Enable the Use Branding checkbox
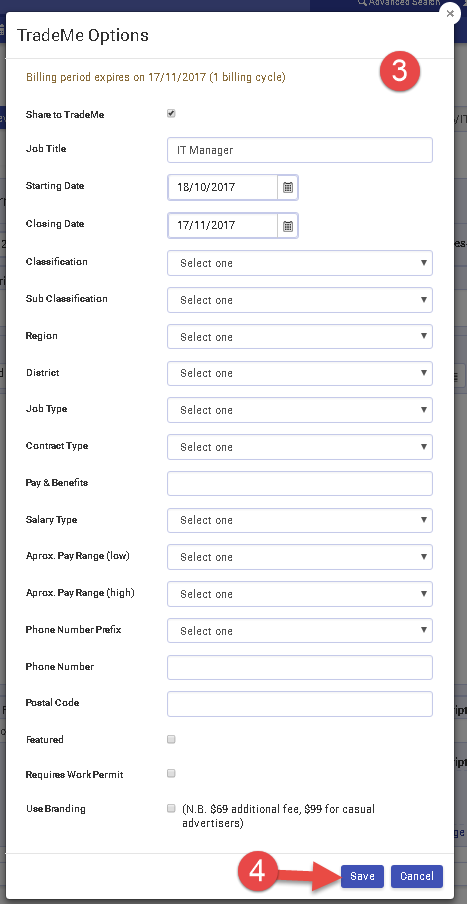Image resolution: width=467 pixels, height=904 pixels. pyautogui.click(x=171, y=808)
